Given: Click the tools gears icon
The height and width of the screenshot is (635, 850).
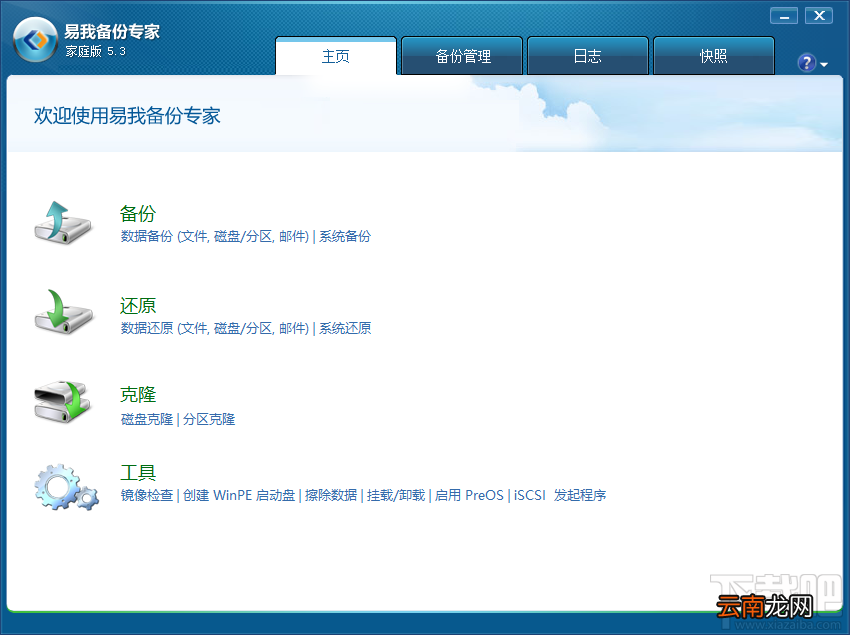Looking at the screenshot, I should 66,487.
